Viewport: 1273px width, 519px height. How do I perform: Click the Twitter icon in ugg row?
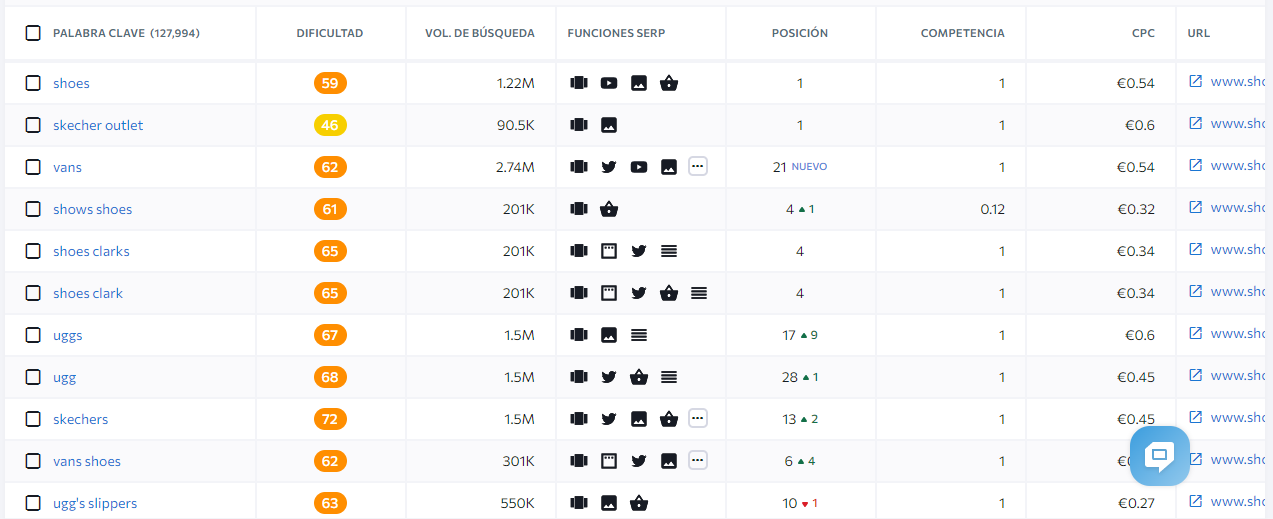[609, 377]
